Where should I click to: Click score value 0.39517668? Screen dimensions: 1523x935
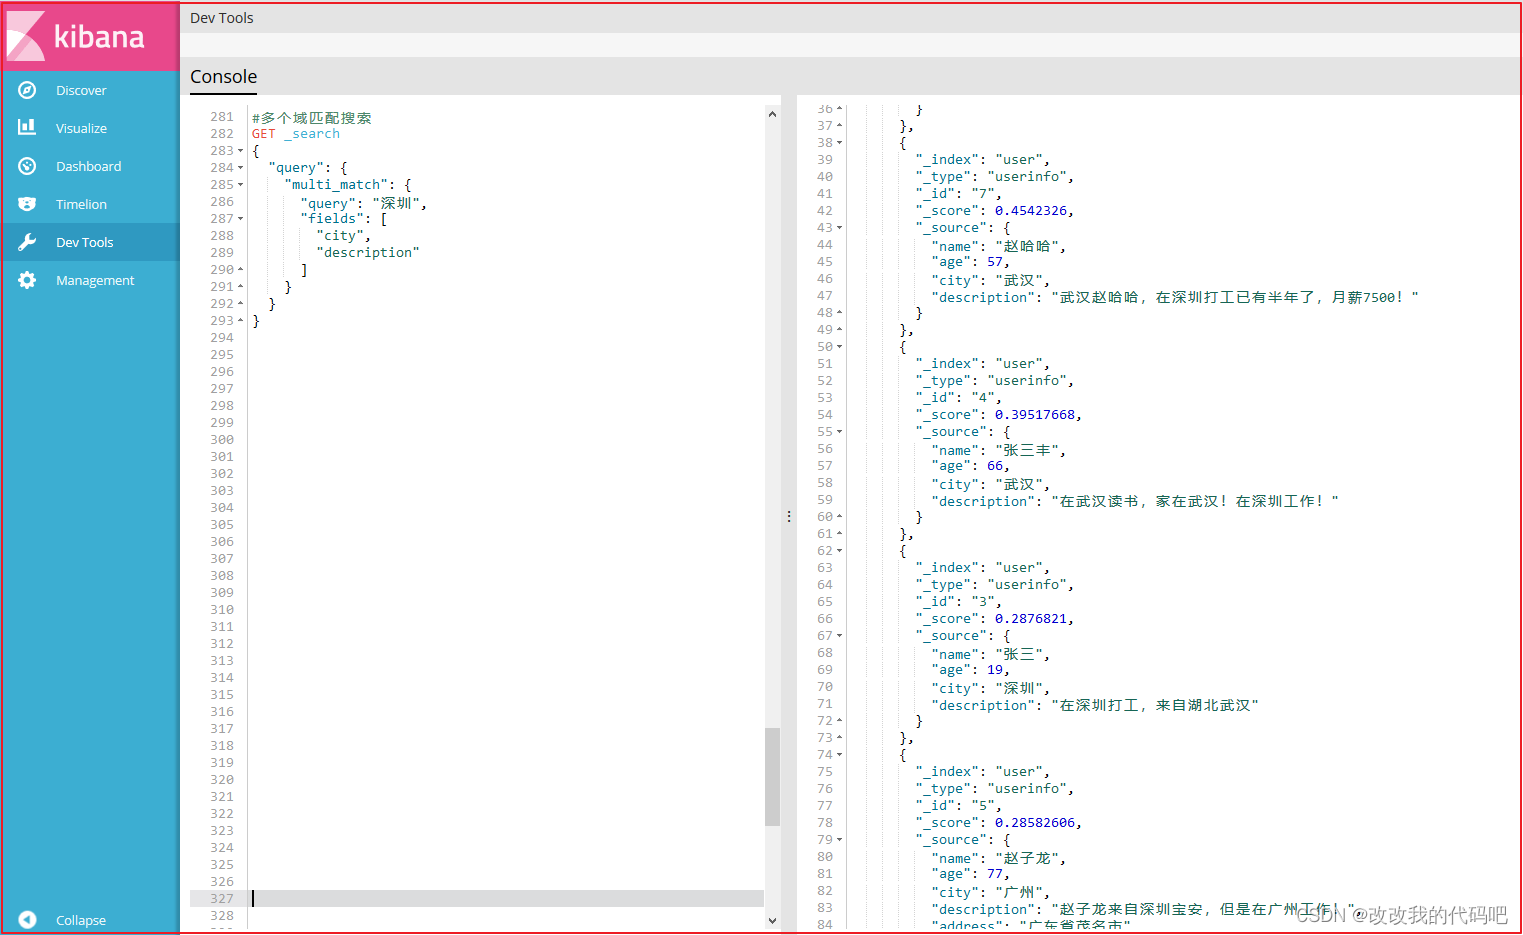pos(1034,415)
